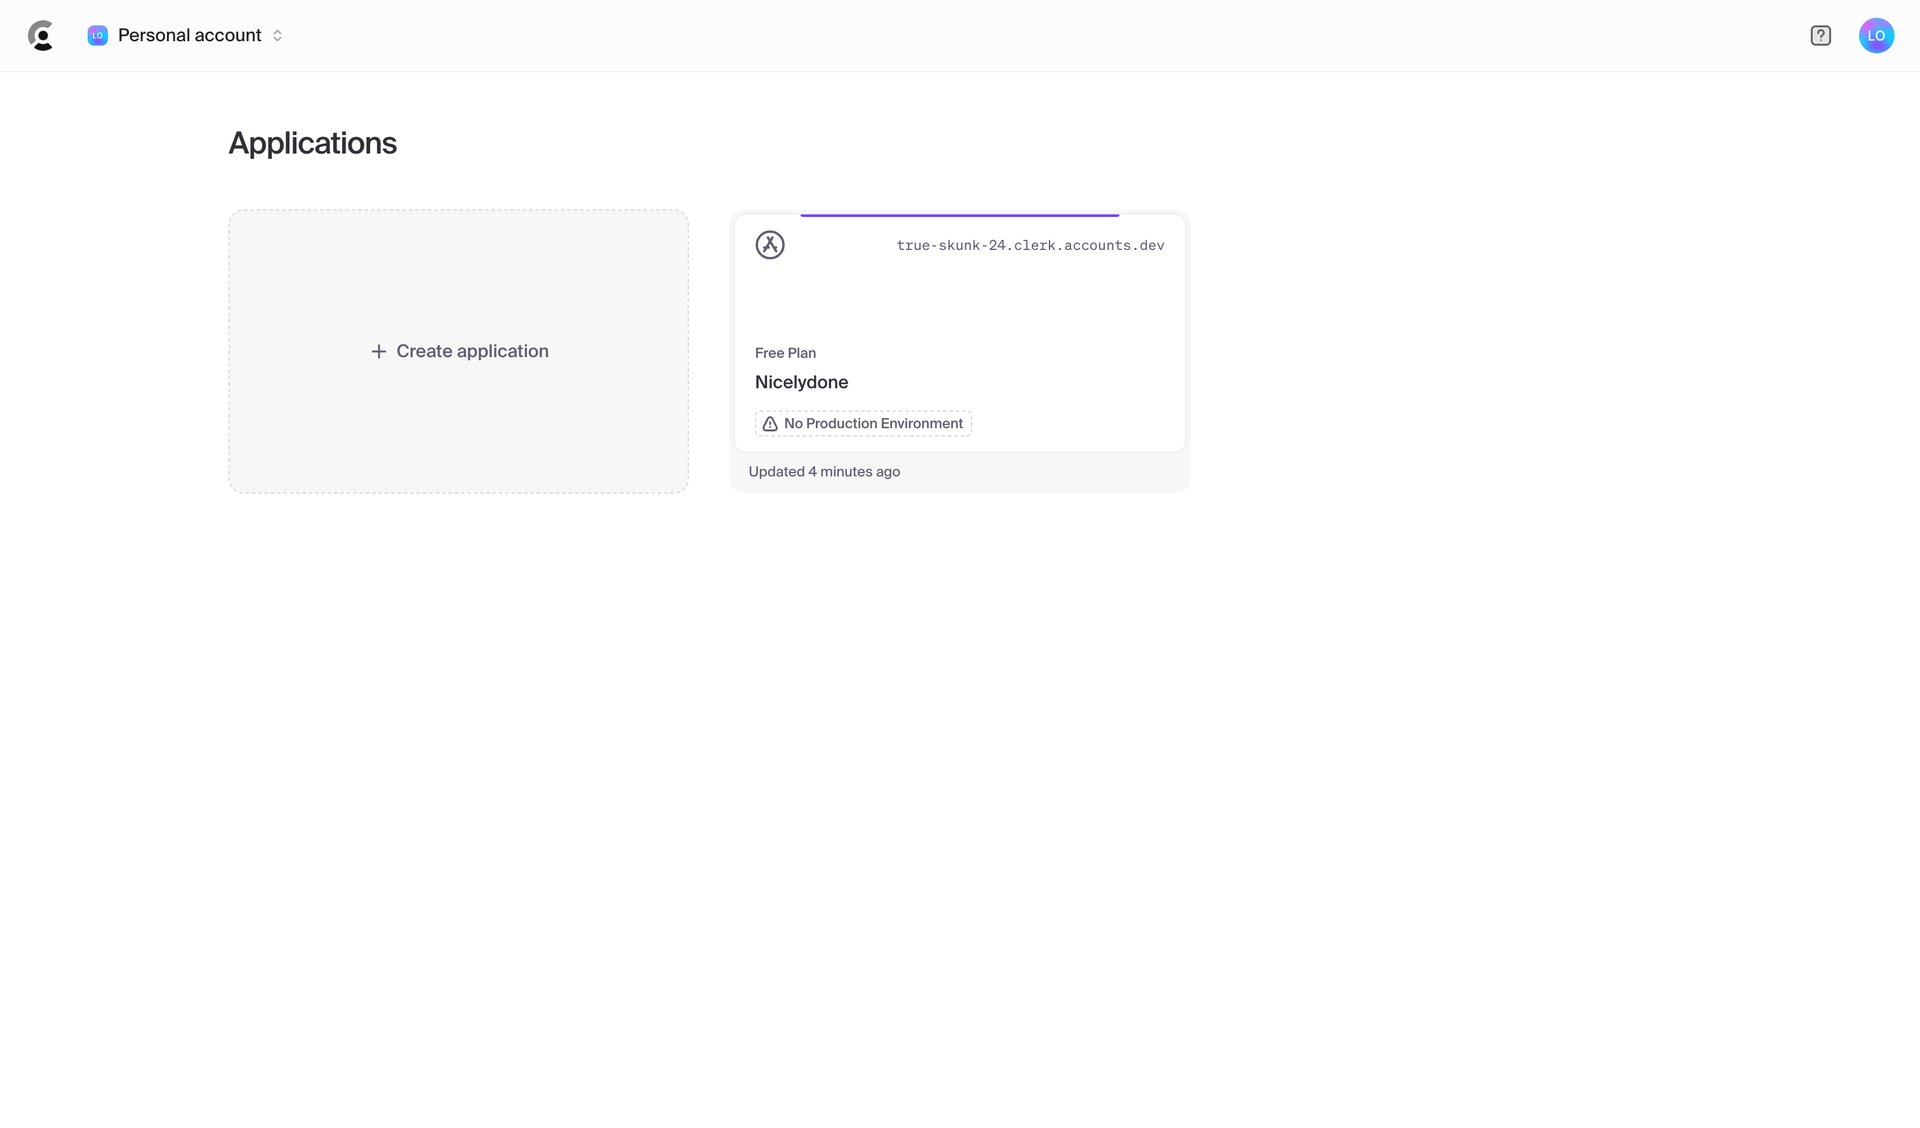
Task: Open account options via the avatar dropdown
Action: tap(1877, 35)
